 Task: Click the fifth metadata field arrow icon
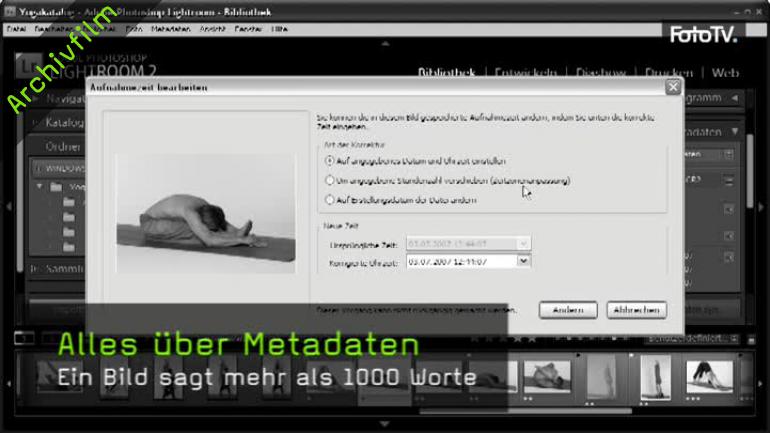(729, 256)
